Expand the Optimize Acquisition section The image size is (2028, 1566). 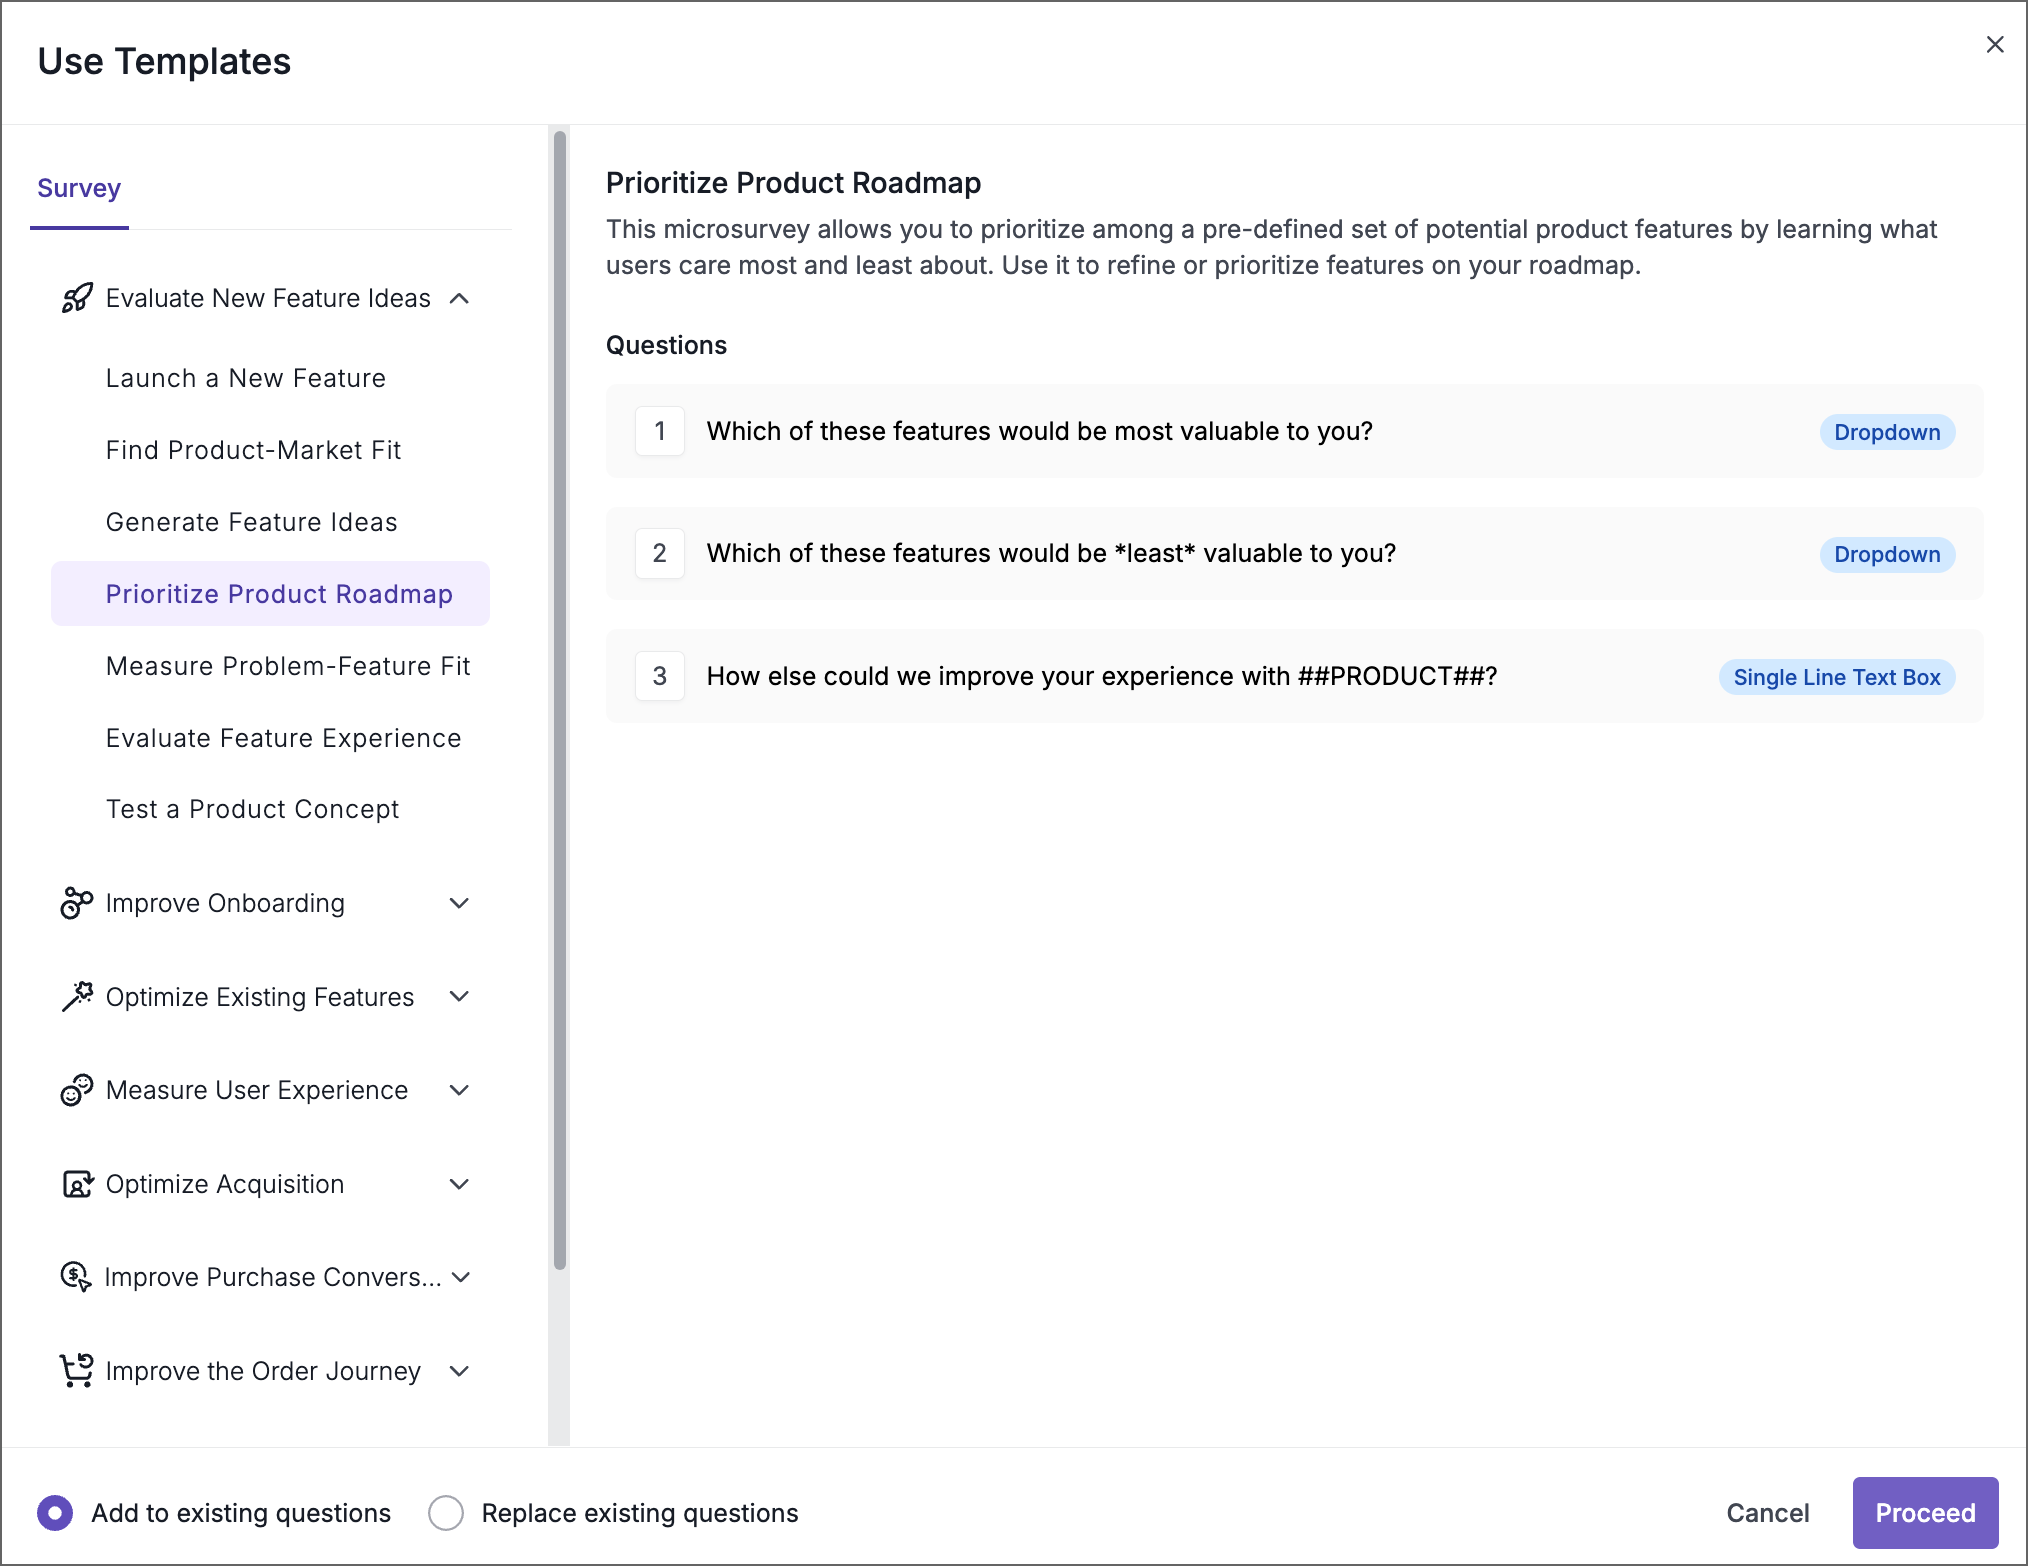click(x=460, y=1184)
